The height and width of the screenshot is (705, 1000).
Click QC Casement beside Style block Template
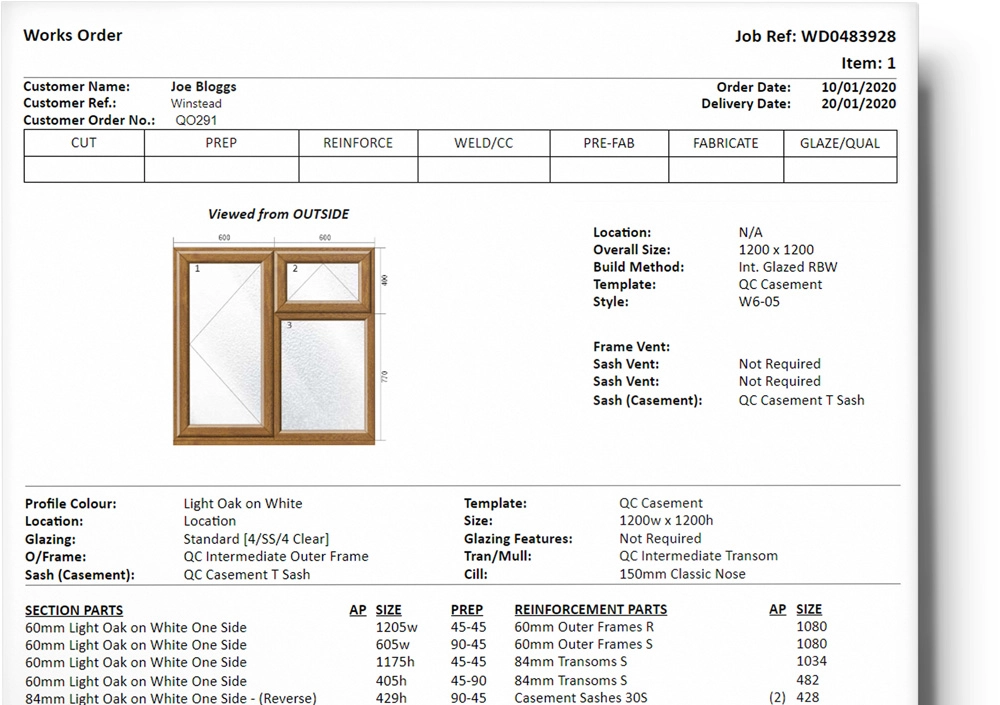780,285
